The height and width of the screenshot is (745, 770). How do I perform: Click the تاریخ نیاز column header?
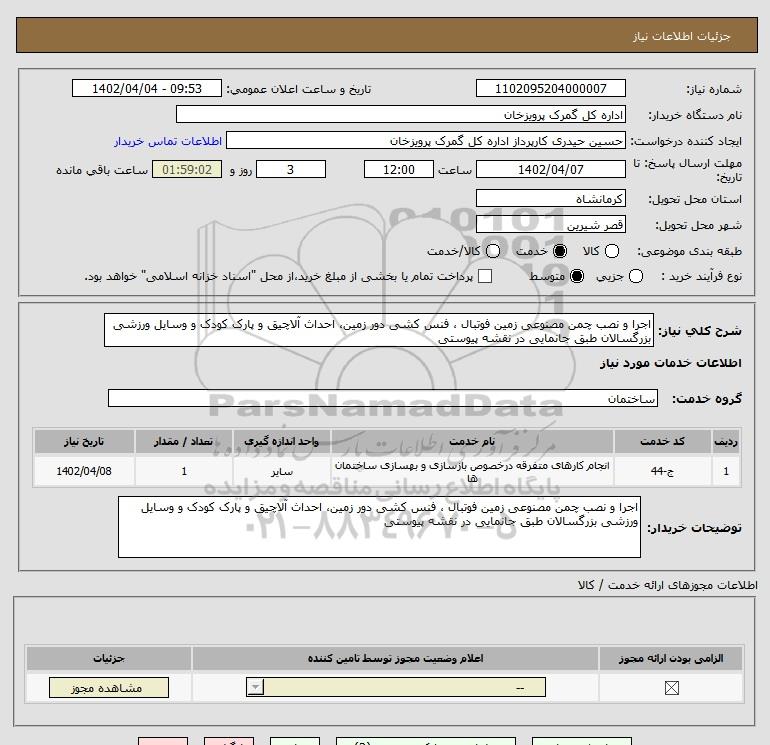click(84, 441)
